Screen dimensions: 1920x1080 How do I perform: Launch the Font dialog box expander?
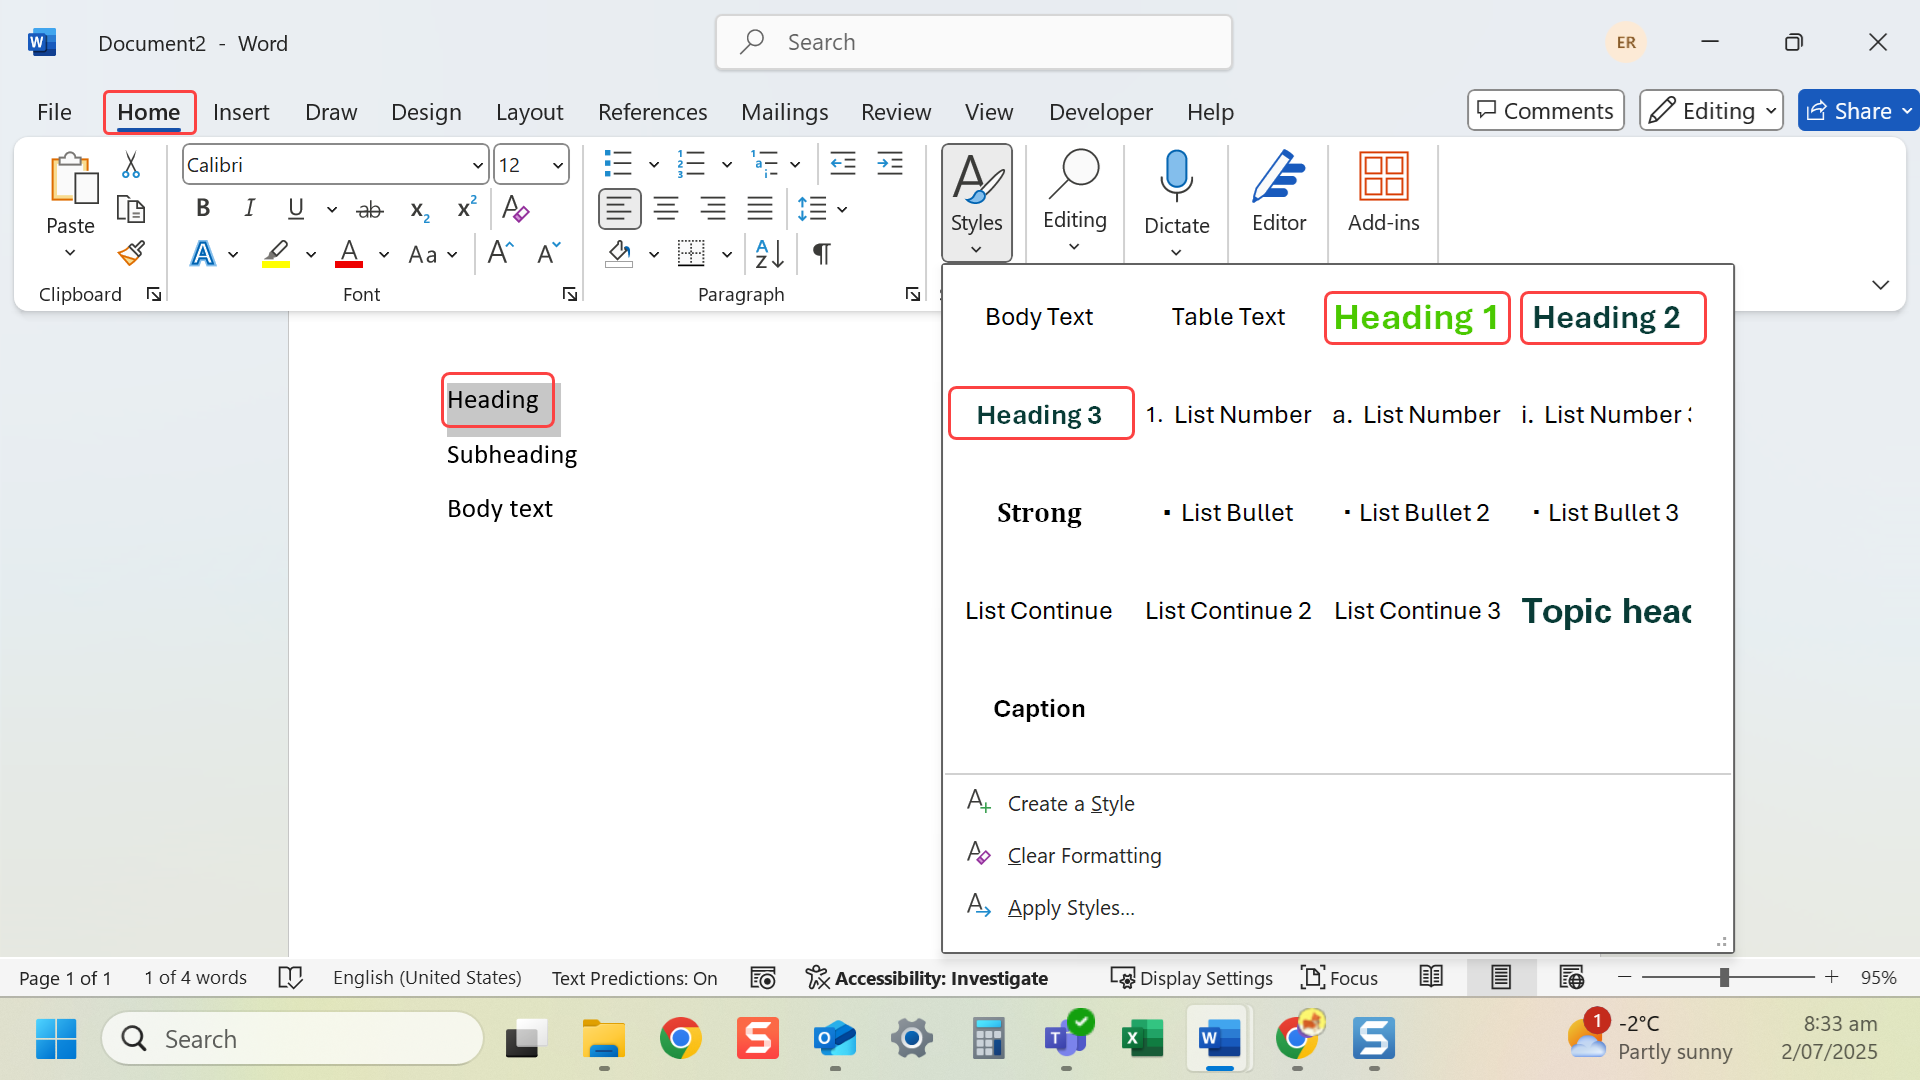click(x=569, y=294)
